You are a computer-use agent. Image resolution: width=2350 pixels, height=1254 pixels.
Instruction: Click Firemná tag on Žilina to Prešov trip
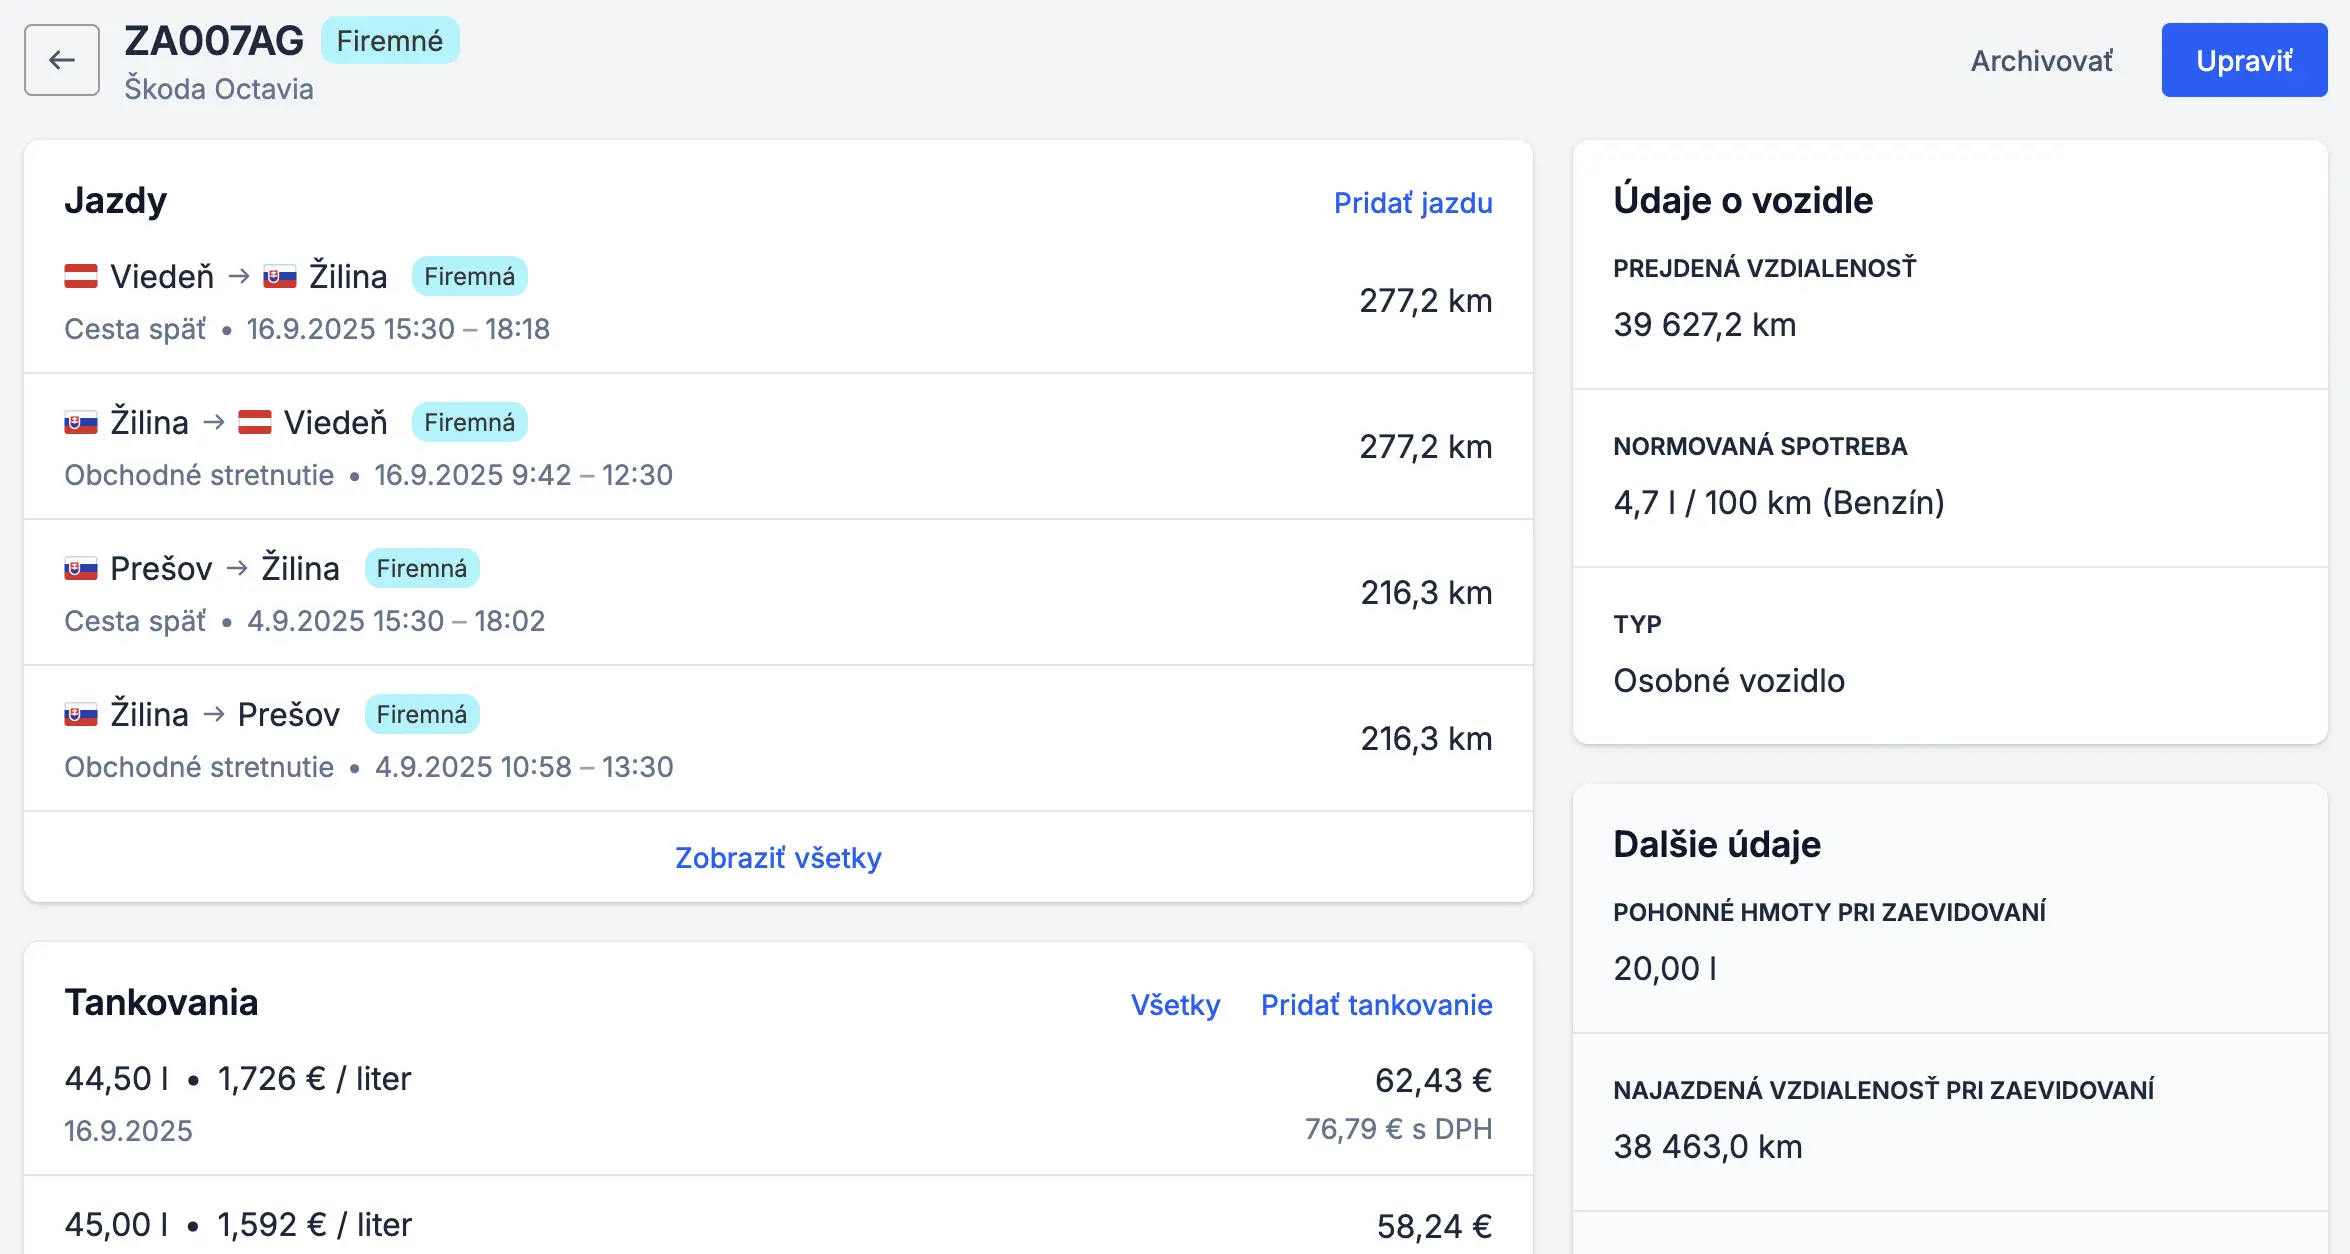click(x=421, y=714)
